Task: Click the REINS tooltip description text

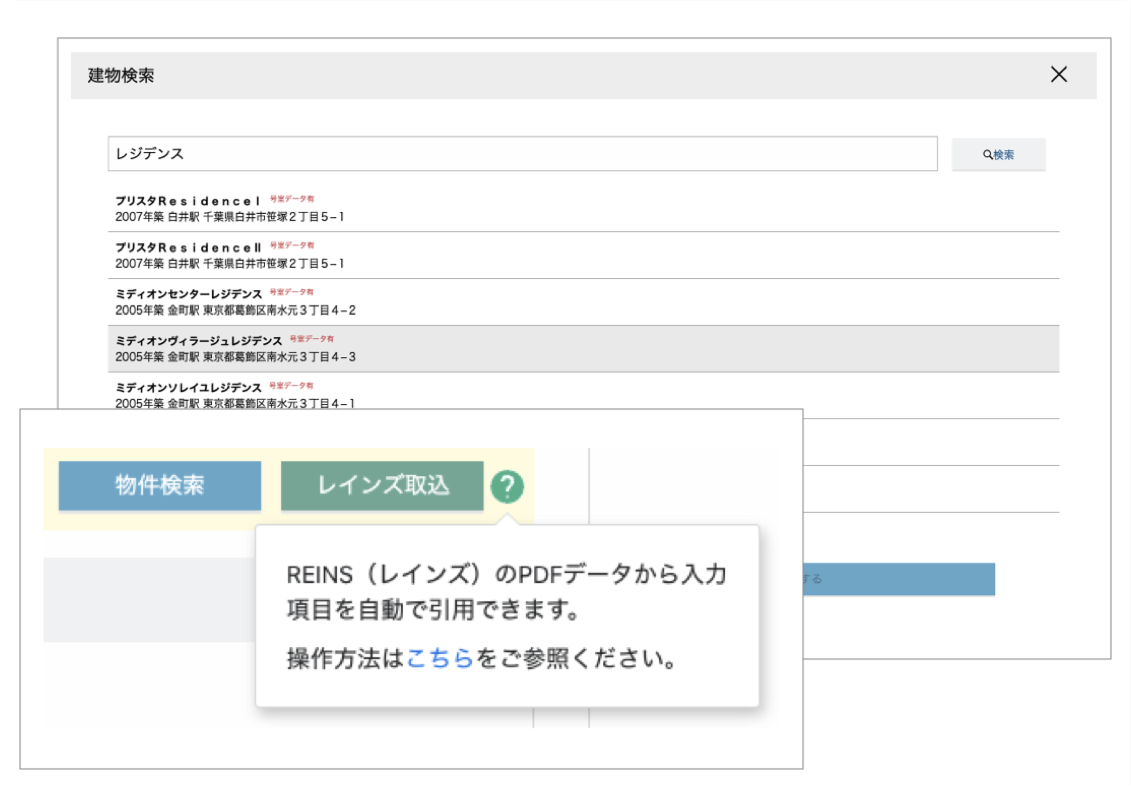Action: (506, 591)
